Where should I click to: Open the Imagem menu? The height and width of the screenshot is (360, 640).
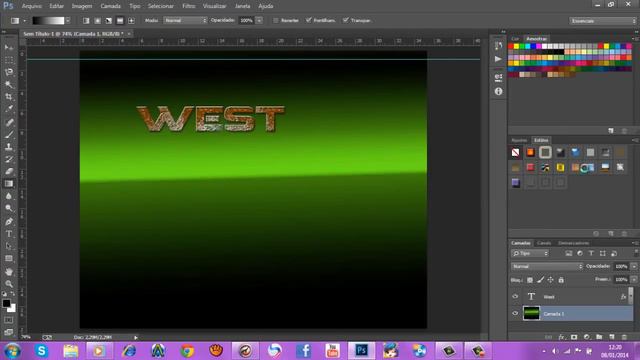pyautogui.click(x=82, y=6)
